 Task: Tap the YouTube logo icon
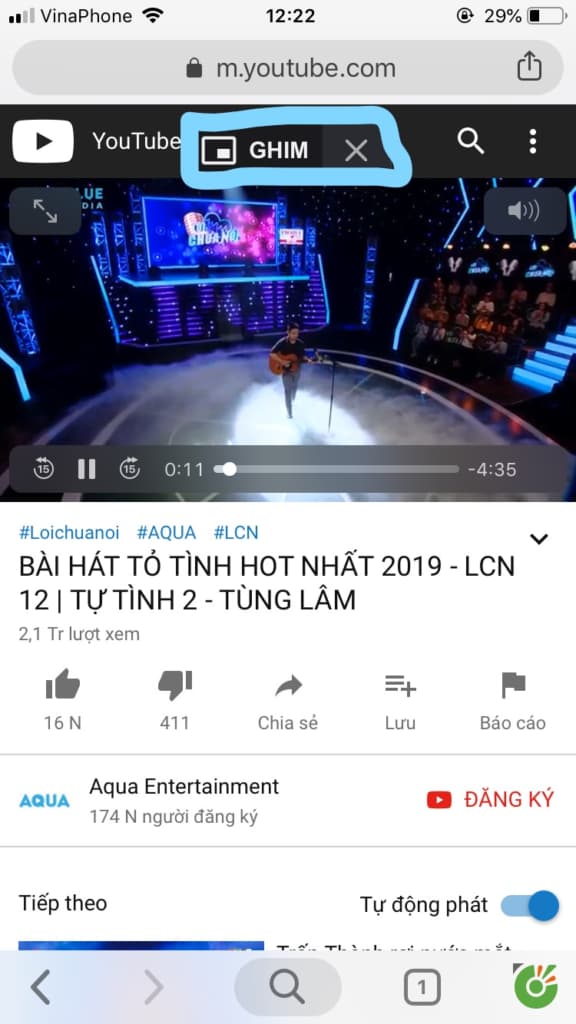pos(42,141)
